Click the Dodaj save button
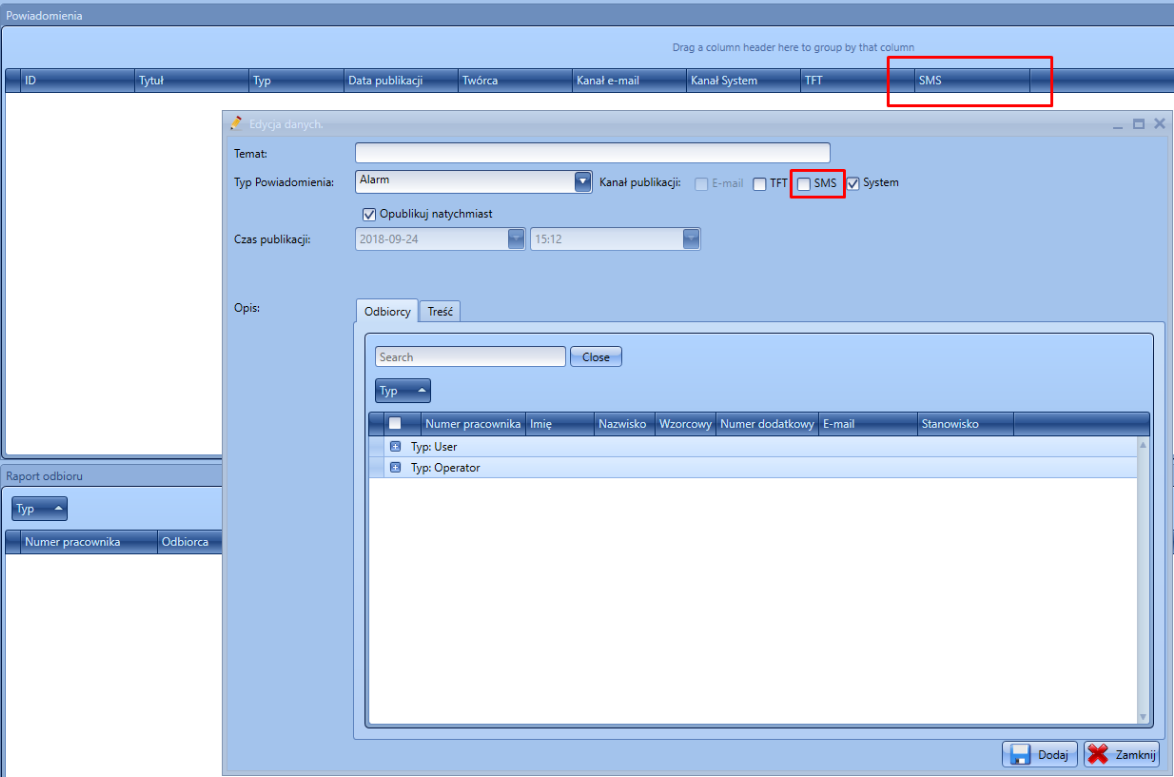Screen dimensions: 1174x777 1039,755
